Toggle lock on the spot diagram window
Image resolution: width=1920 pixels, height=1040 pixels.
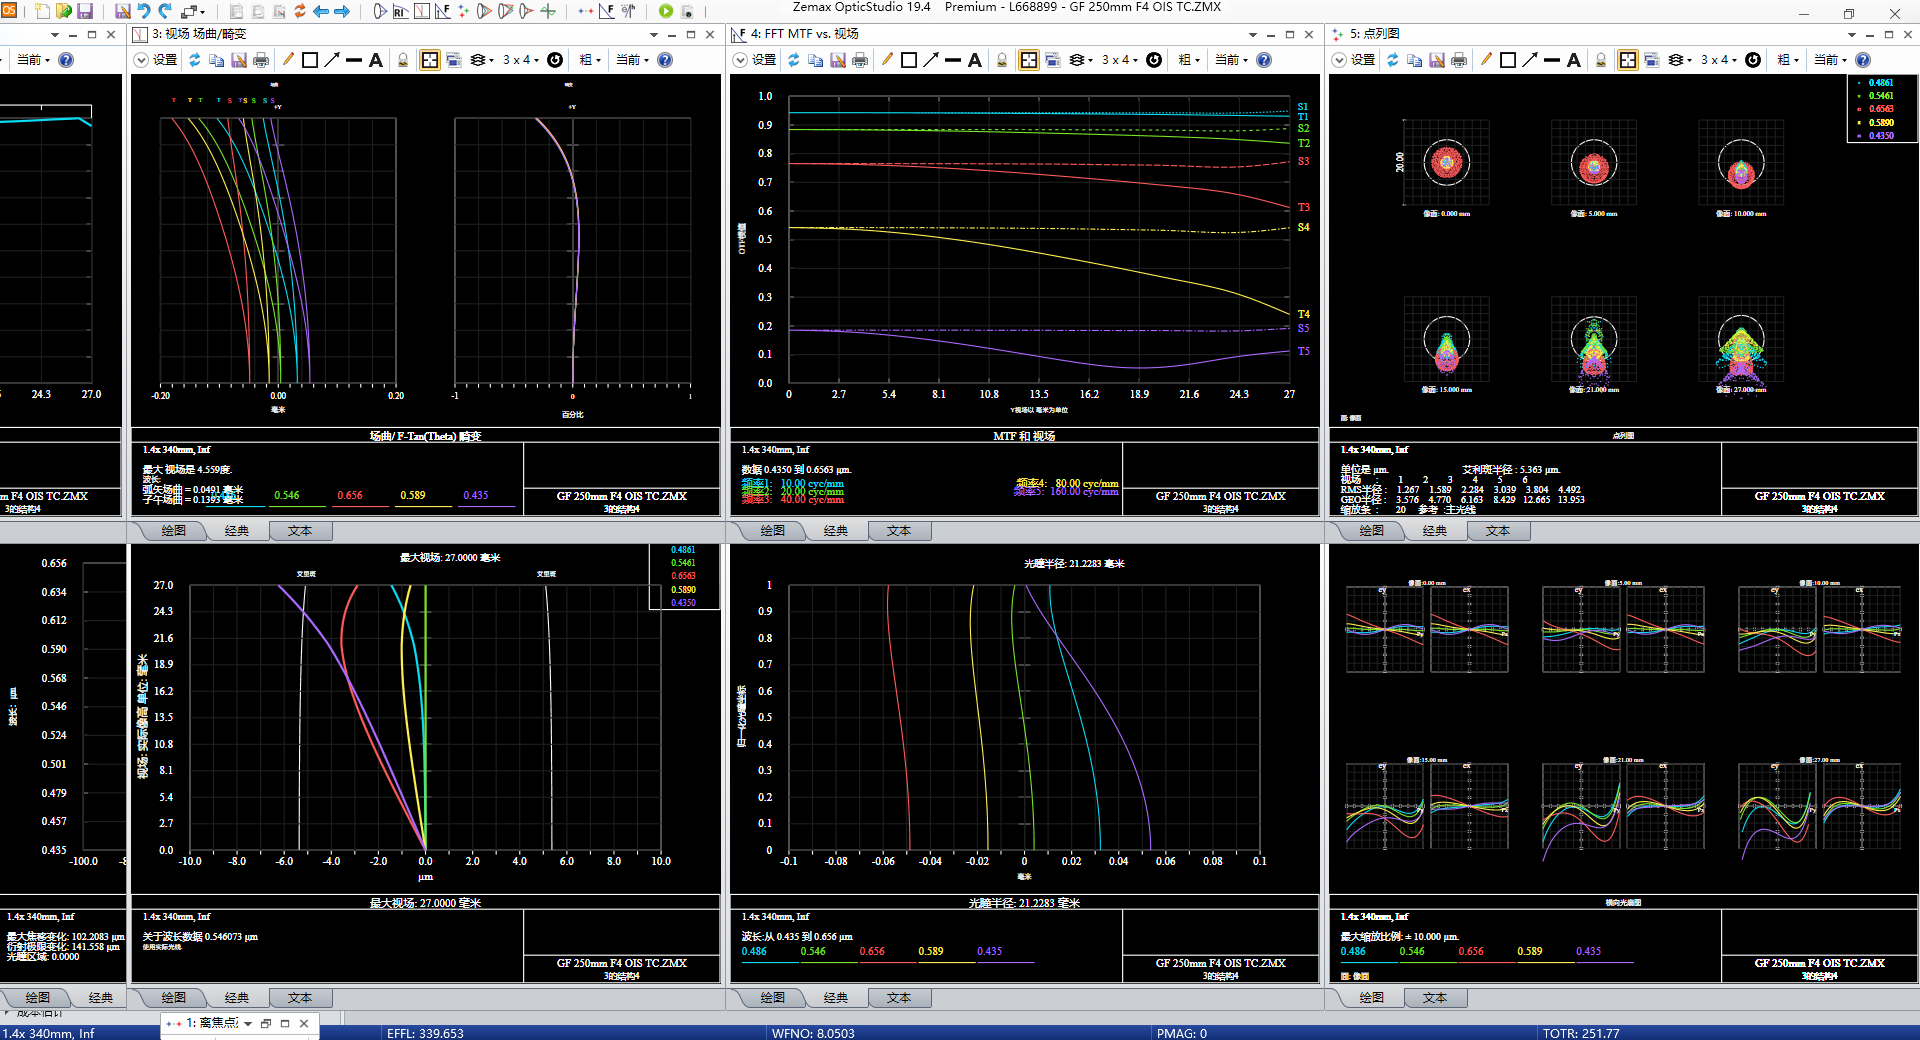tap(1601, 60)
